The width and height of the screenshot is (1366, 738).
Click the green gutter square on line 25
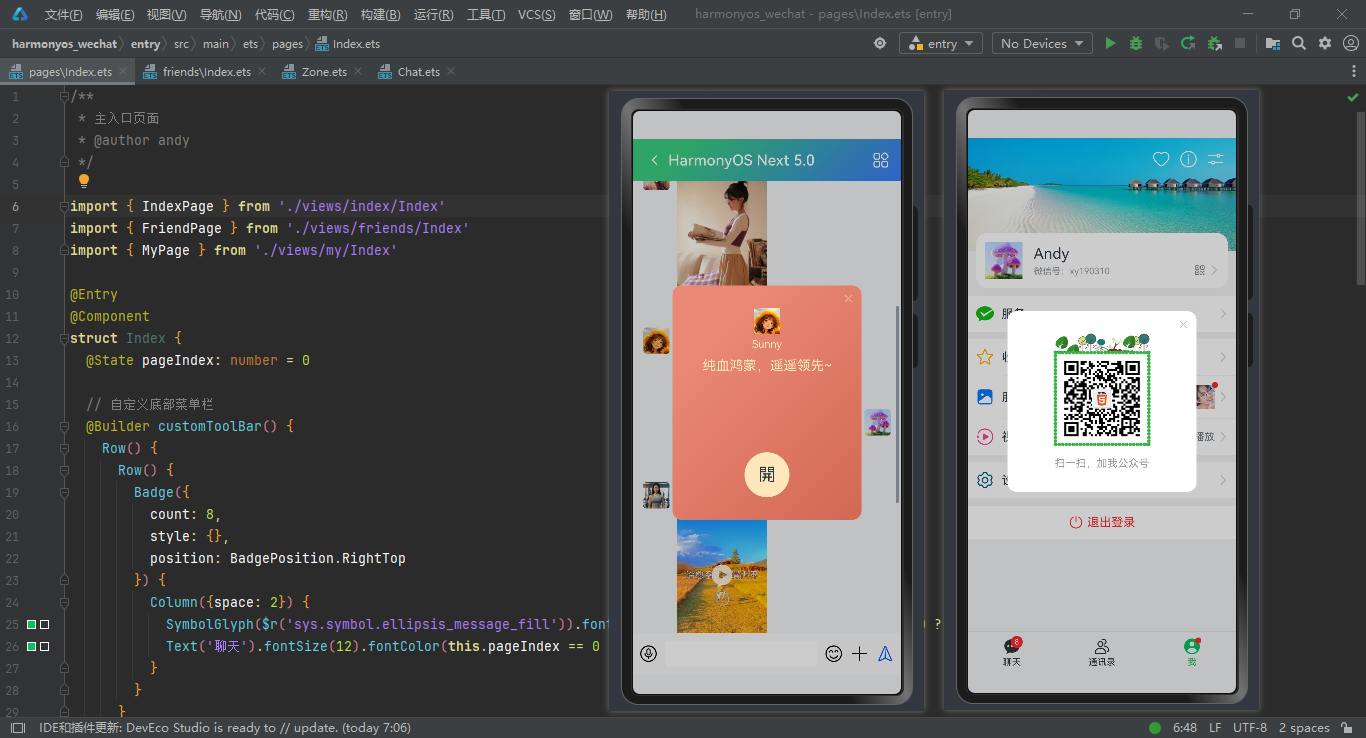[x=31, y=625]
